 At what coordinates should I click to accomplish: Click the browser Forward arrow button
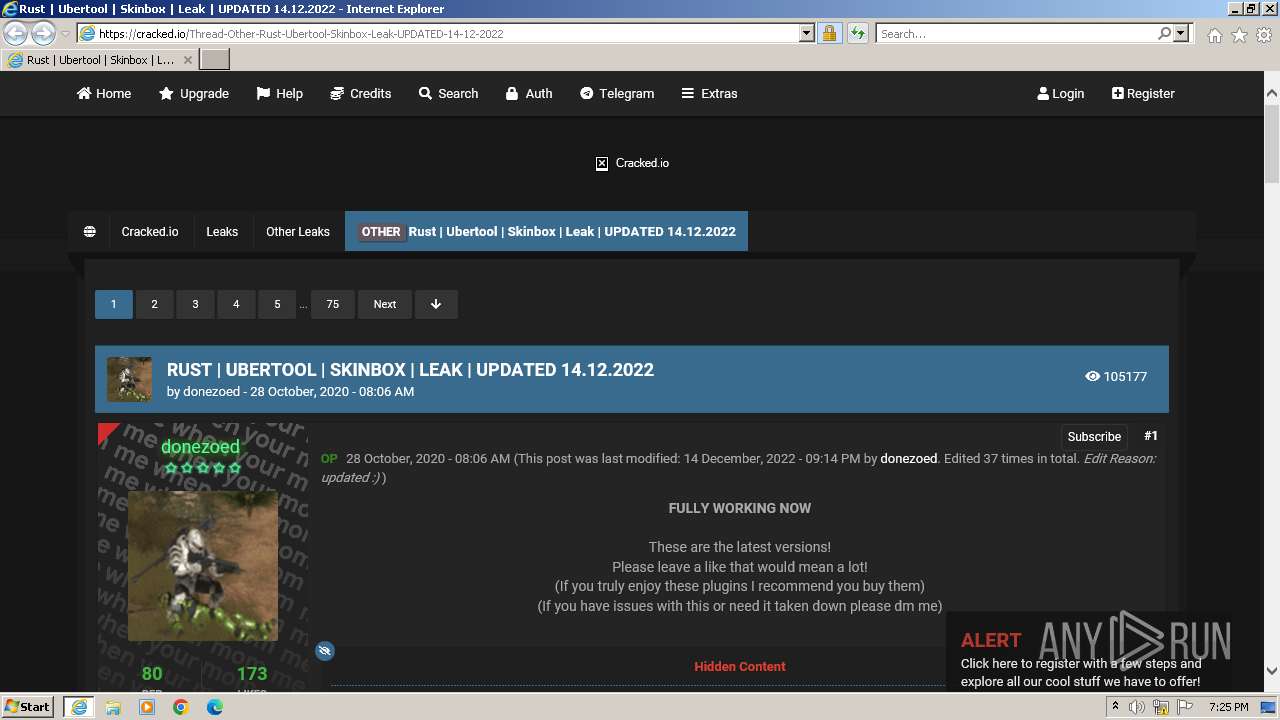[x=43, y=33]
